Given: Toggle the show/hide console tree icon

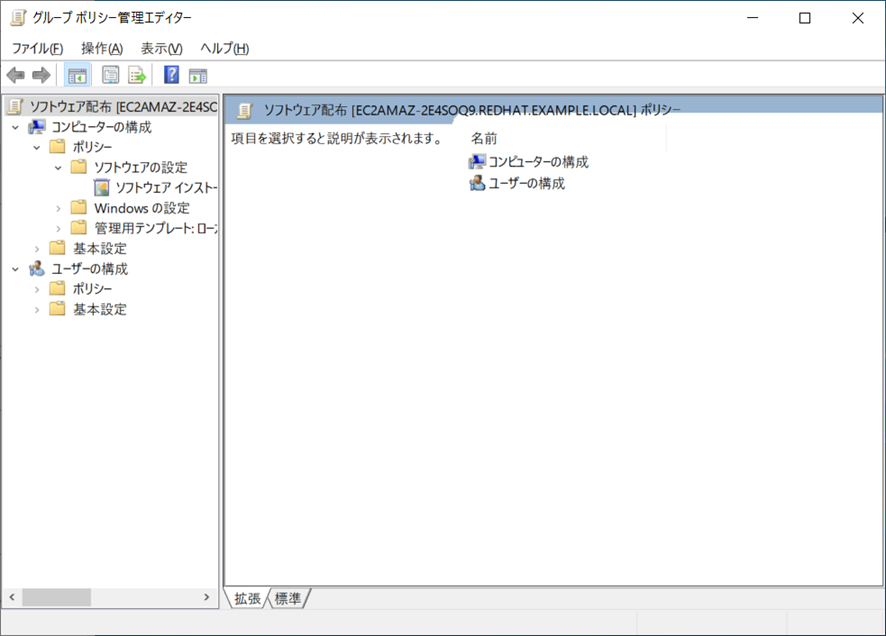Looking at the screenshot, I should [x=77, y=75].
